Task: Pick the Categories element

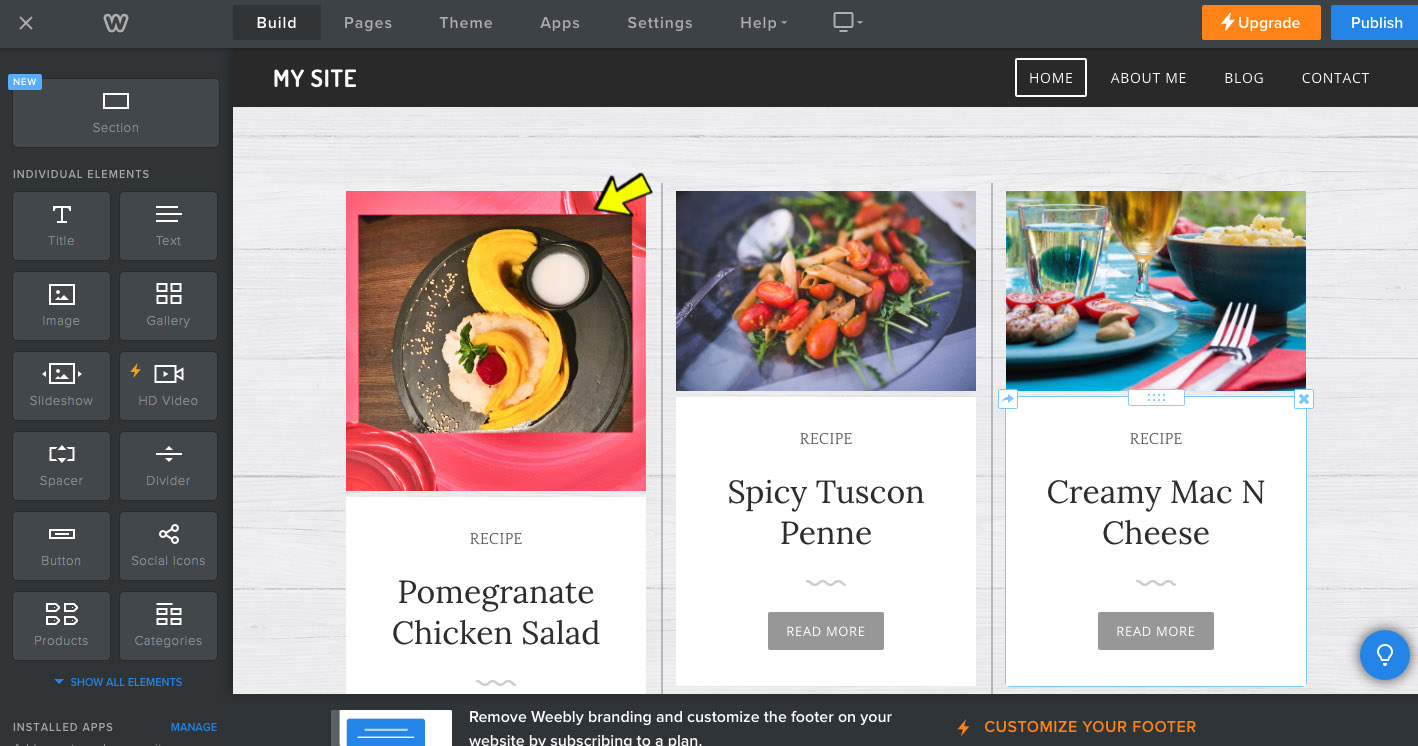Action: [x=168, y=626]
